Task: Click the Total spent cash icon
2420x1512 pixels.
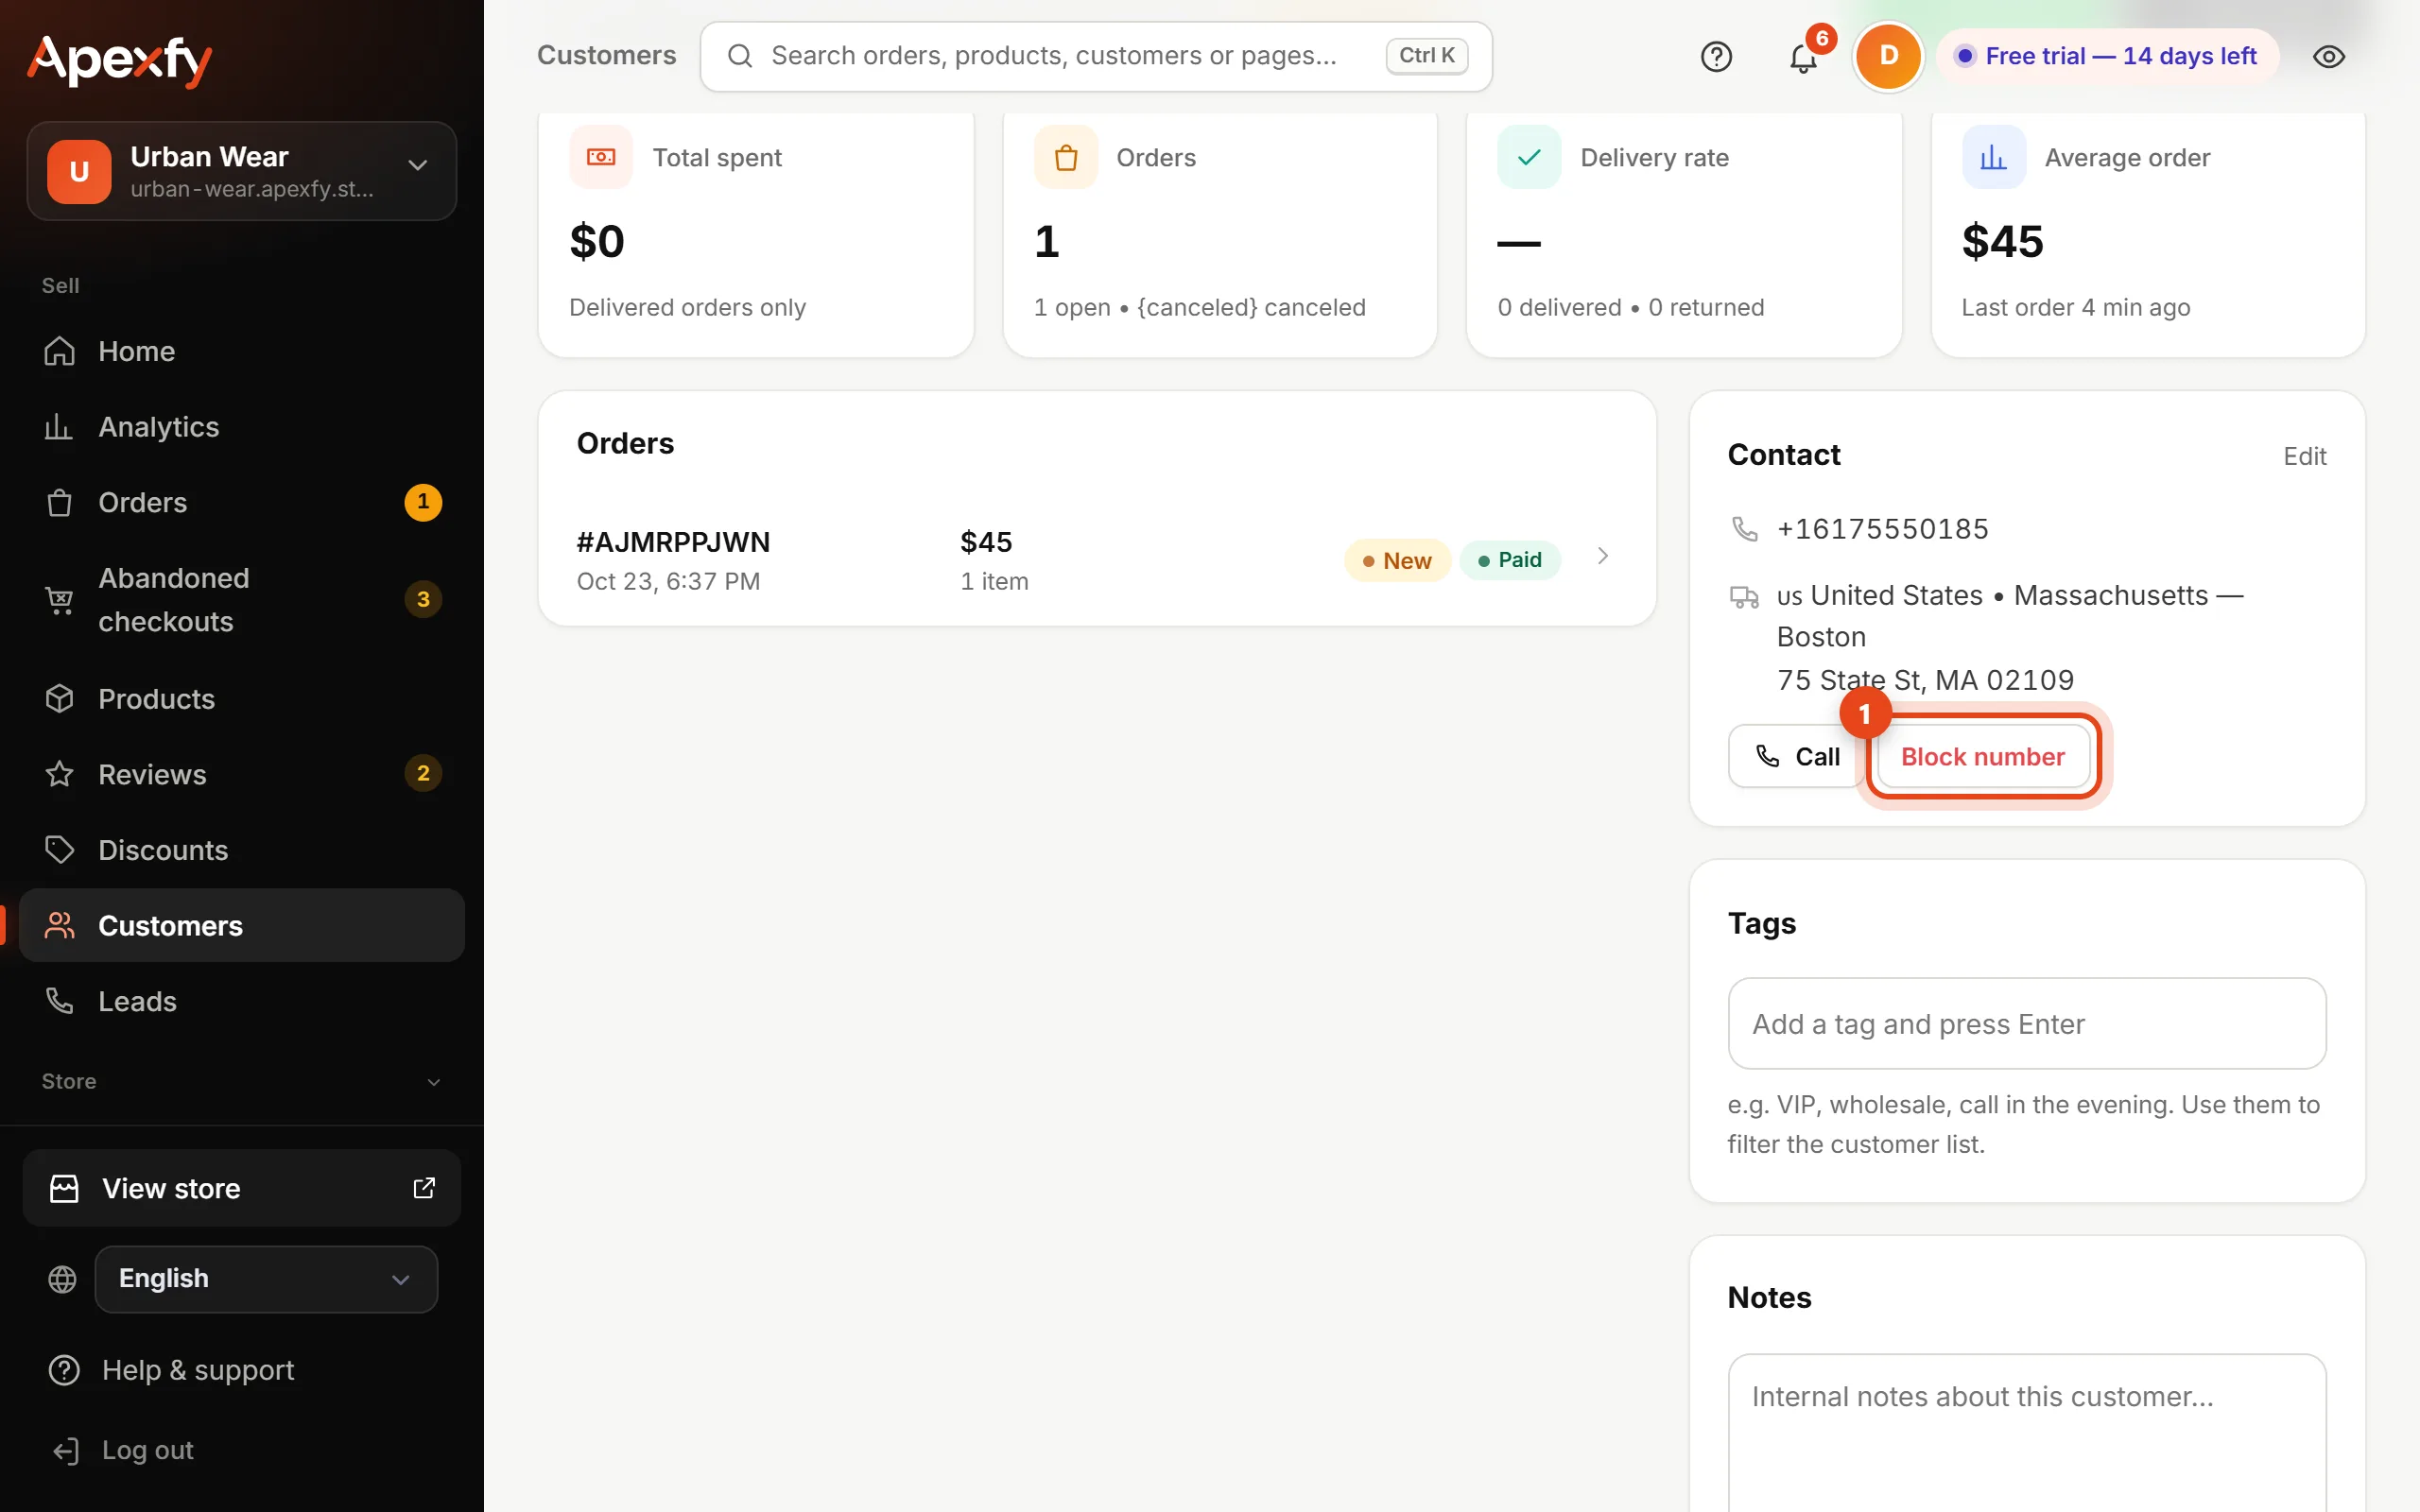Action: (601, 157)
